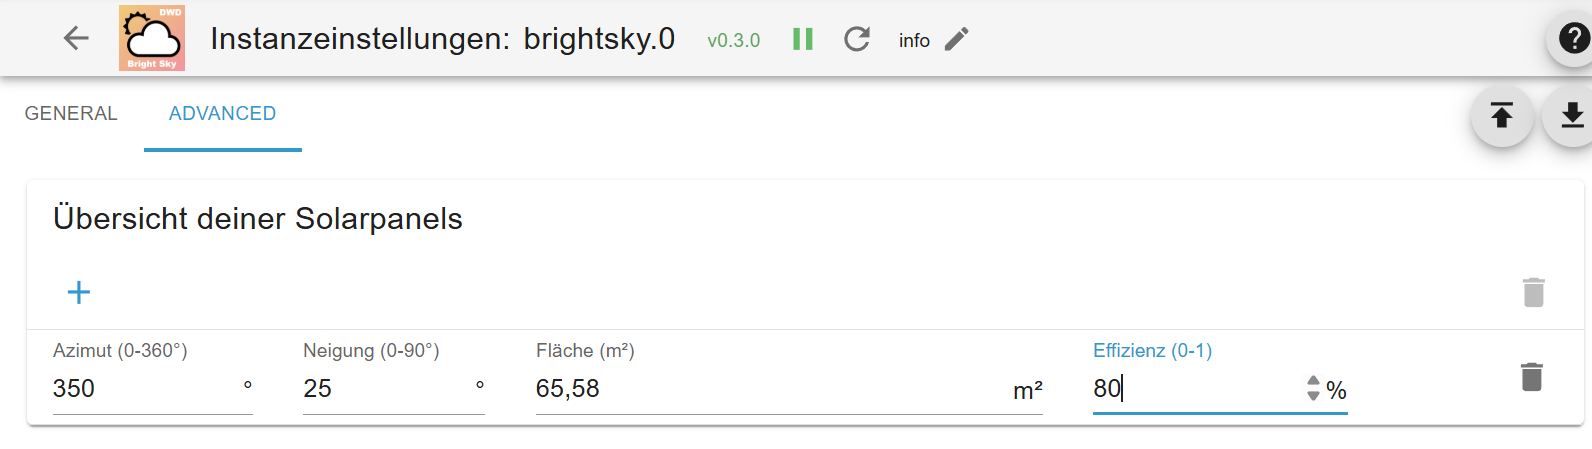1592x449 pixels.
Task: Delete the solar panel row entry
Action: point(1531,377)
